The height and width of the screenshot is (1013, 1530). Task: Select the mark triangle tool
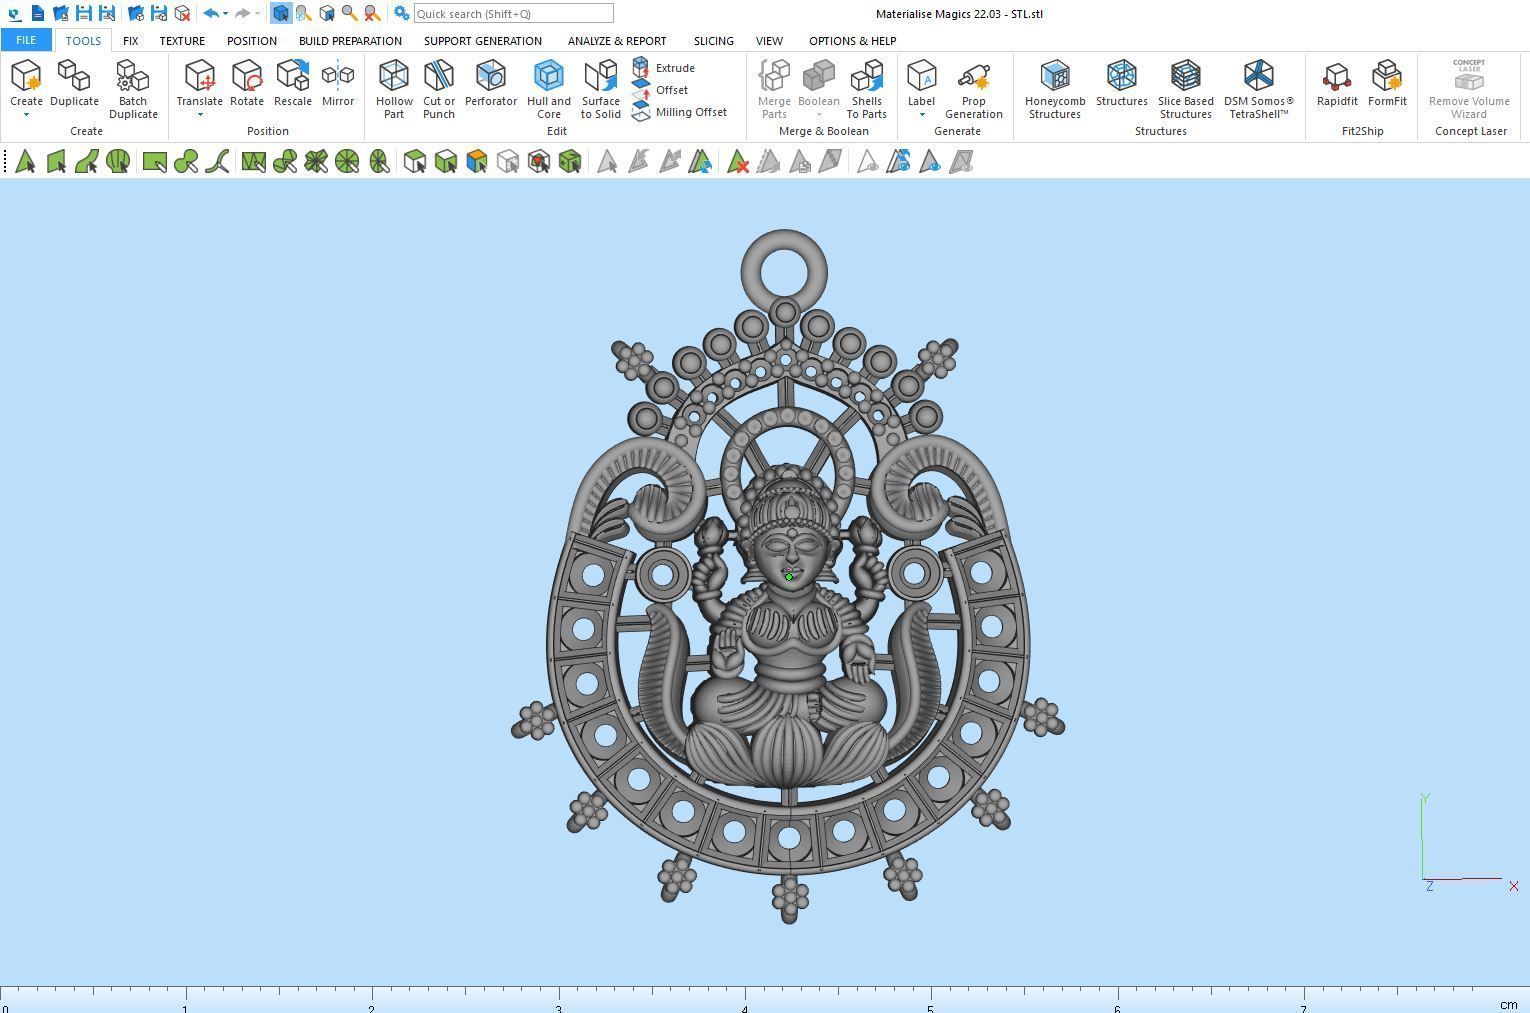click(26, 162)
